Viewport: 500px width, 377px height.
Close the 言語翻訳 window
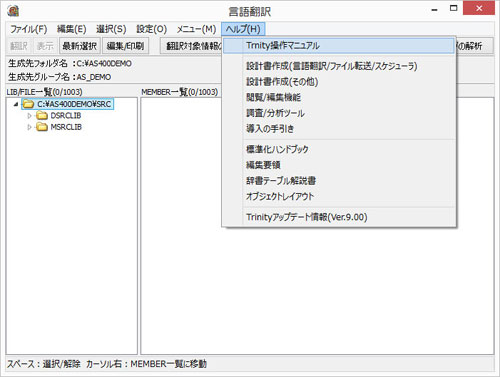click(479, 9)
